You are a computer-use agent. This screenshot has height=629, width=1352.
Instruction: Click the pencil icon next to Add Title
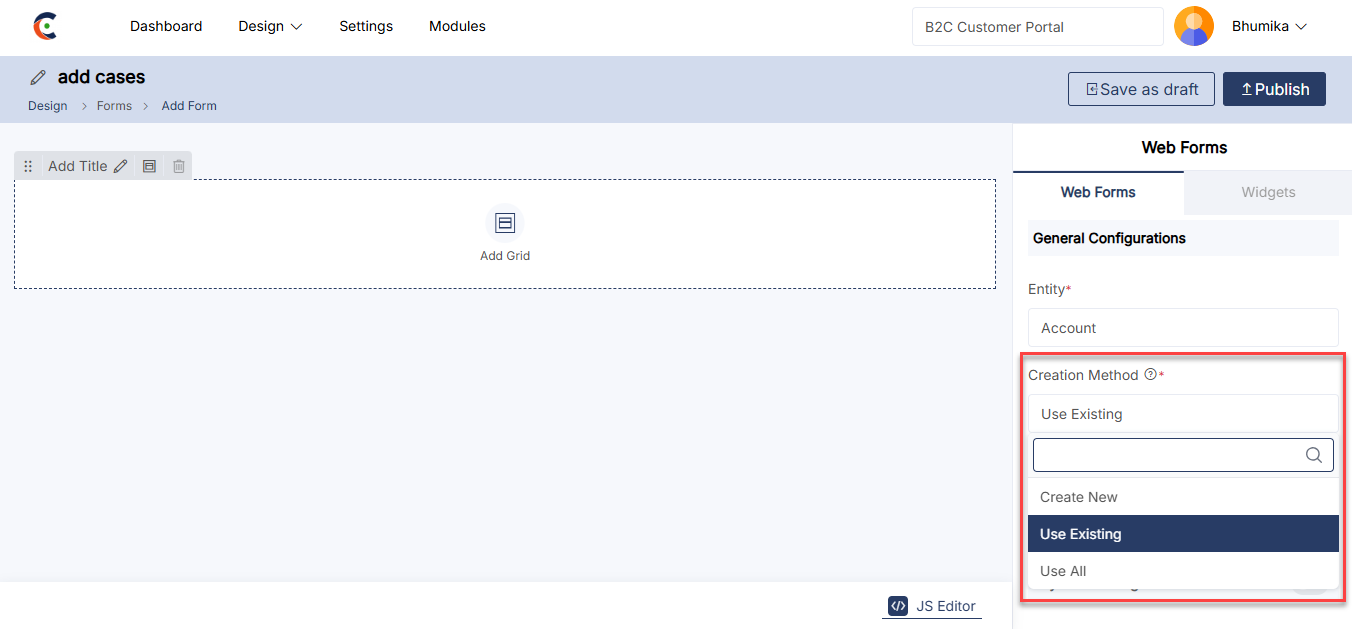click(120, 167)
